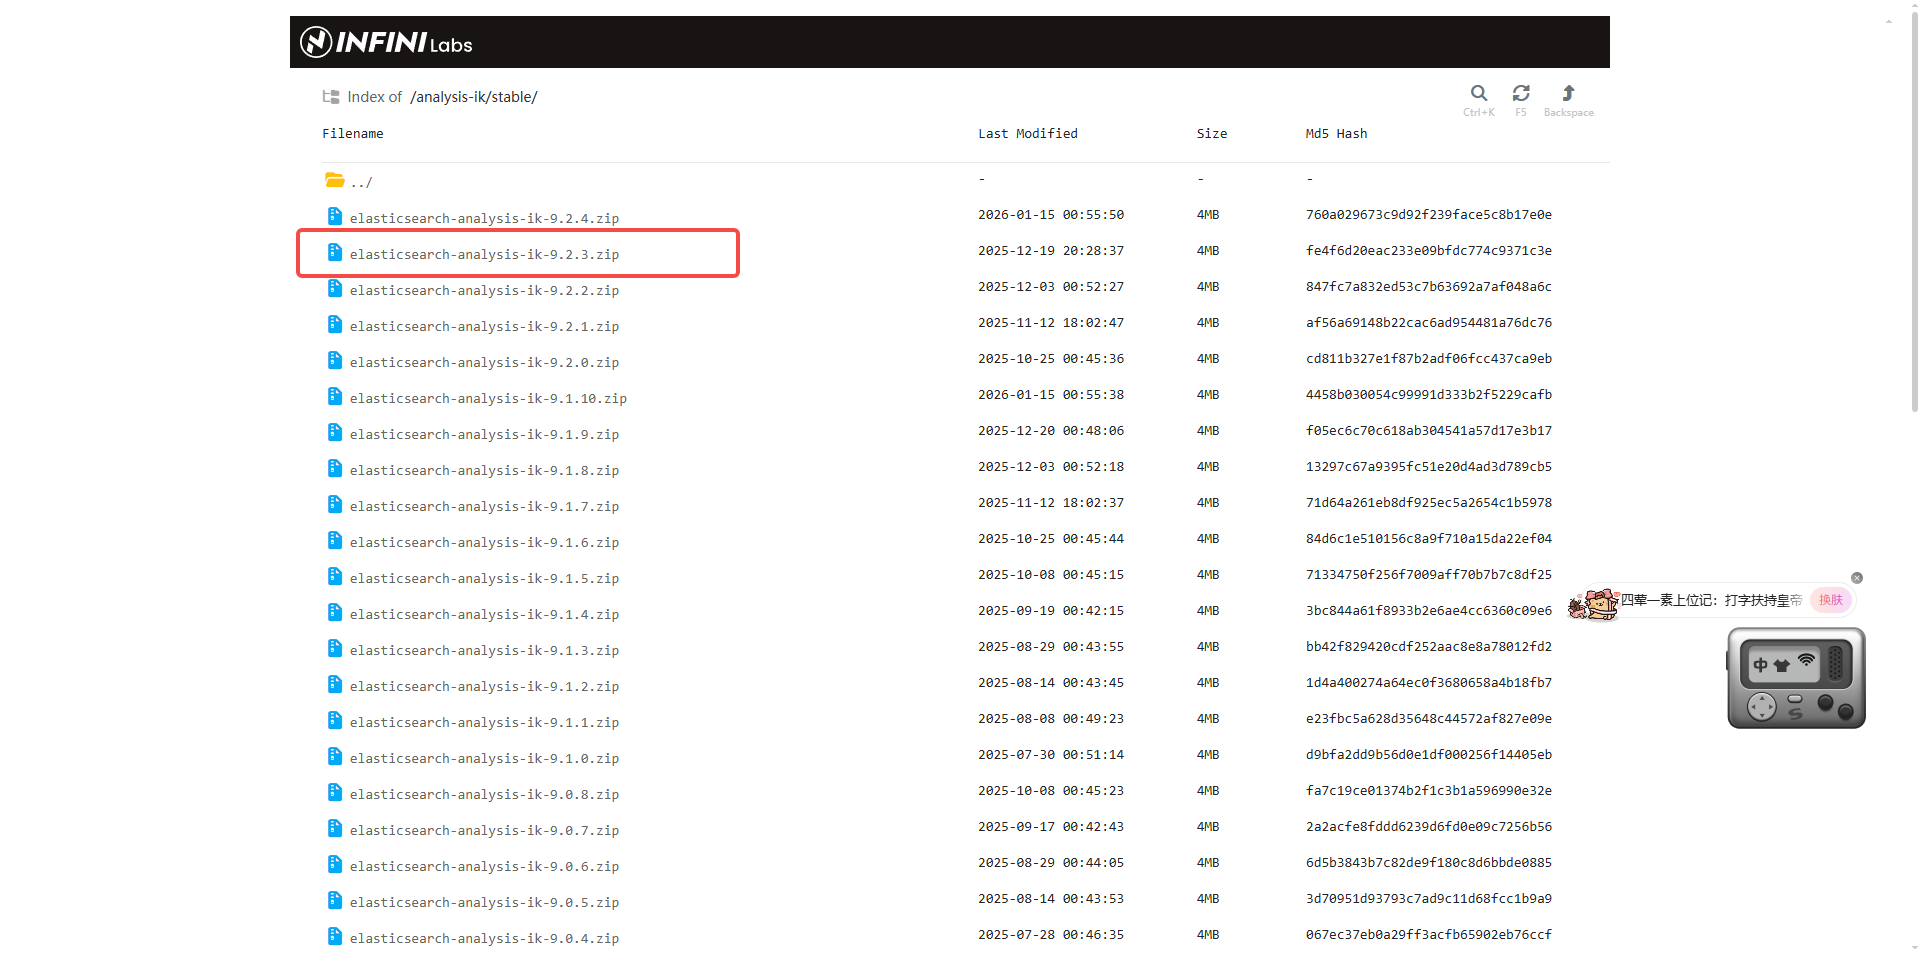Click the /analysis-ik/stable/ path text

[x=473, y=97]
